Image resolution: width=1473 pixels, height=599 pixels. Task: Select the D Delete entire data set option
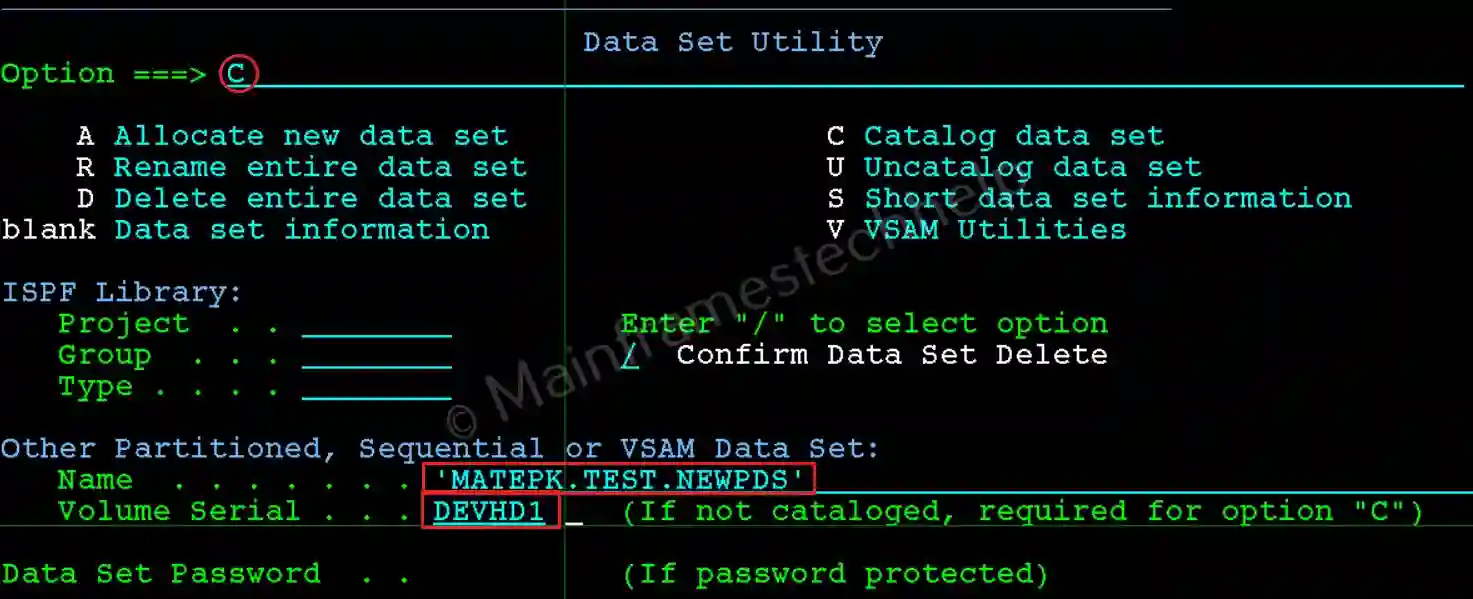click(x=305, y=198)
